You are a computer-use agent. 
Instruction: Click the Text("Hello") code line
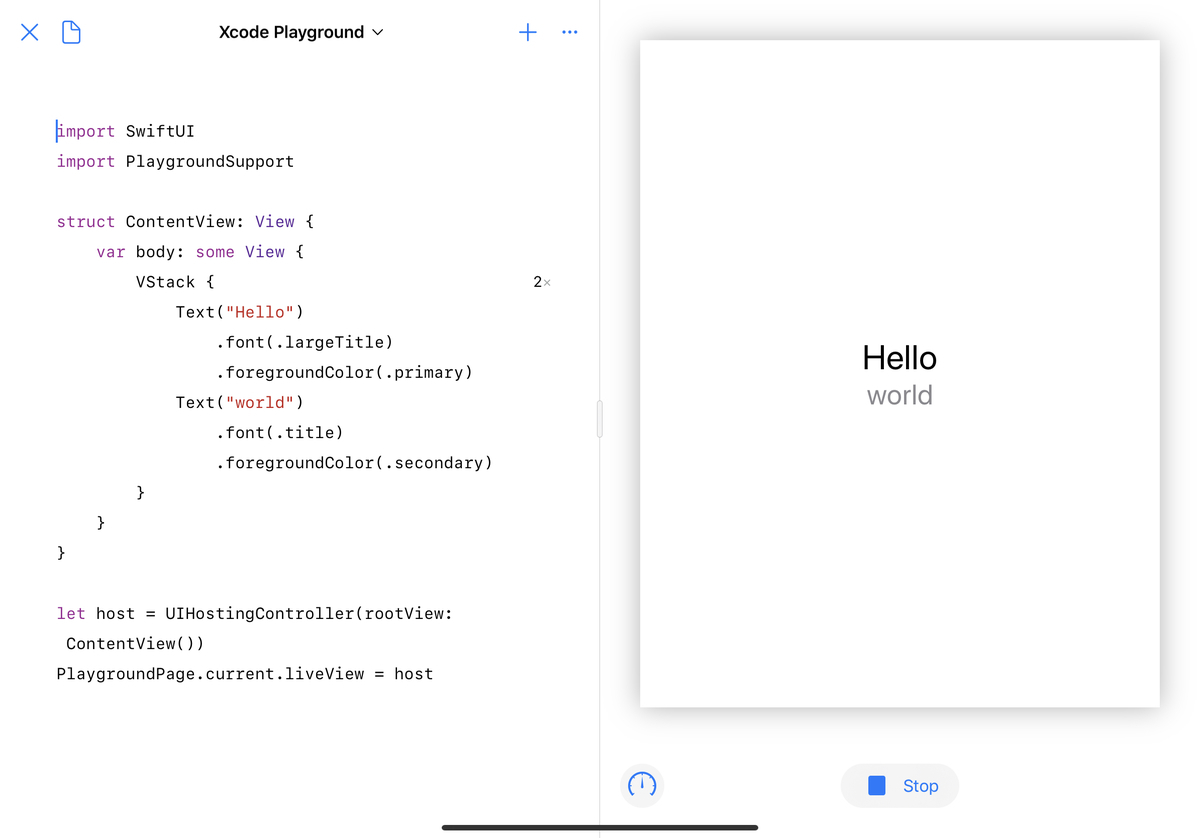tap(239, 312)
